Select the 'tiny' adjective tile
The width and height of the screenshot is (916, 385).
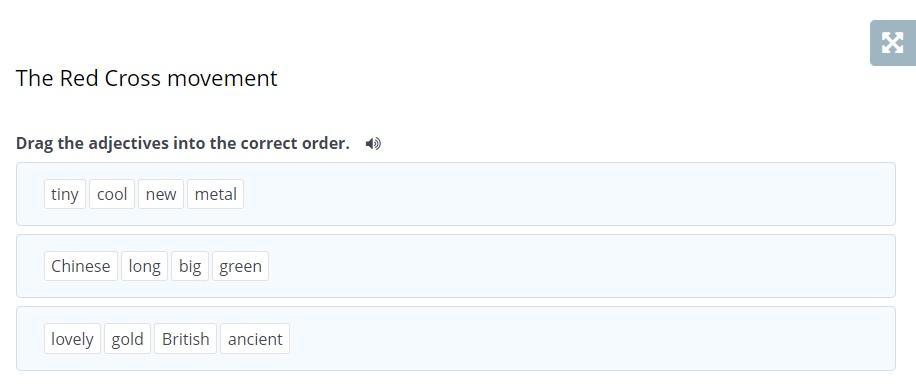(x=65, y=194)
